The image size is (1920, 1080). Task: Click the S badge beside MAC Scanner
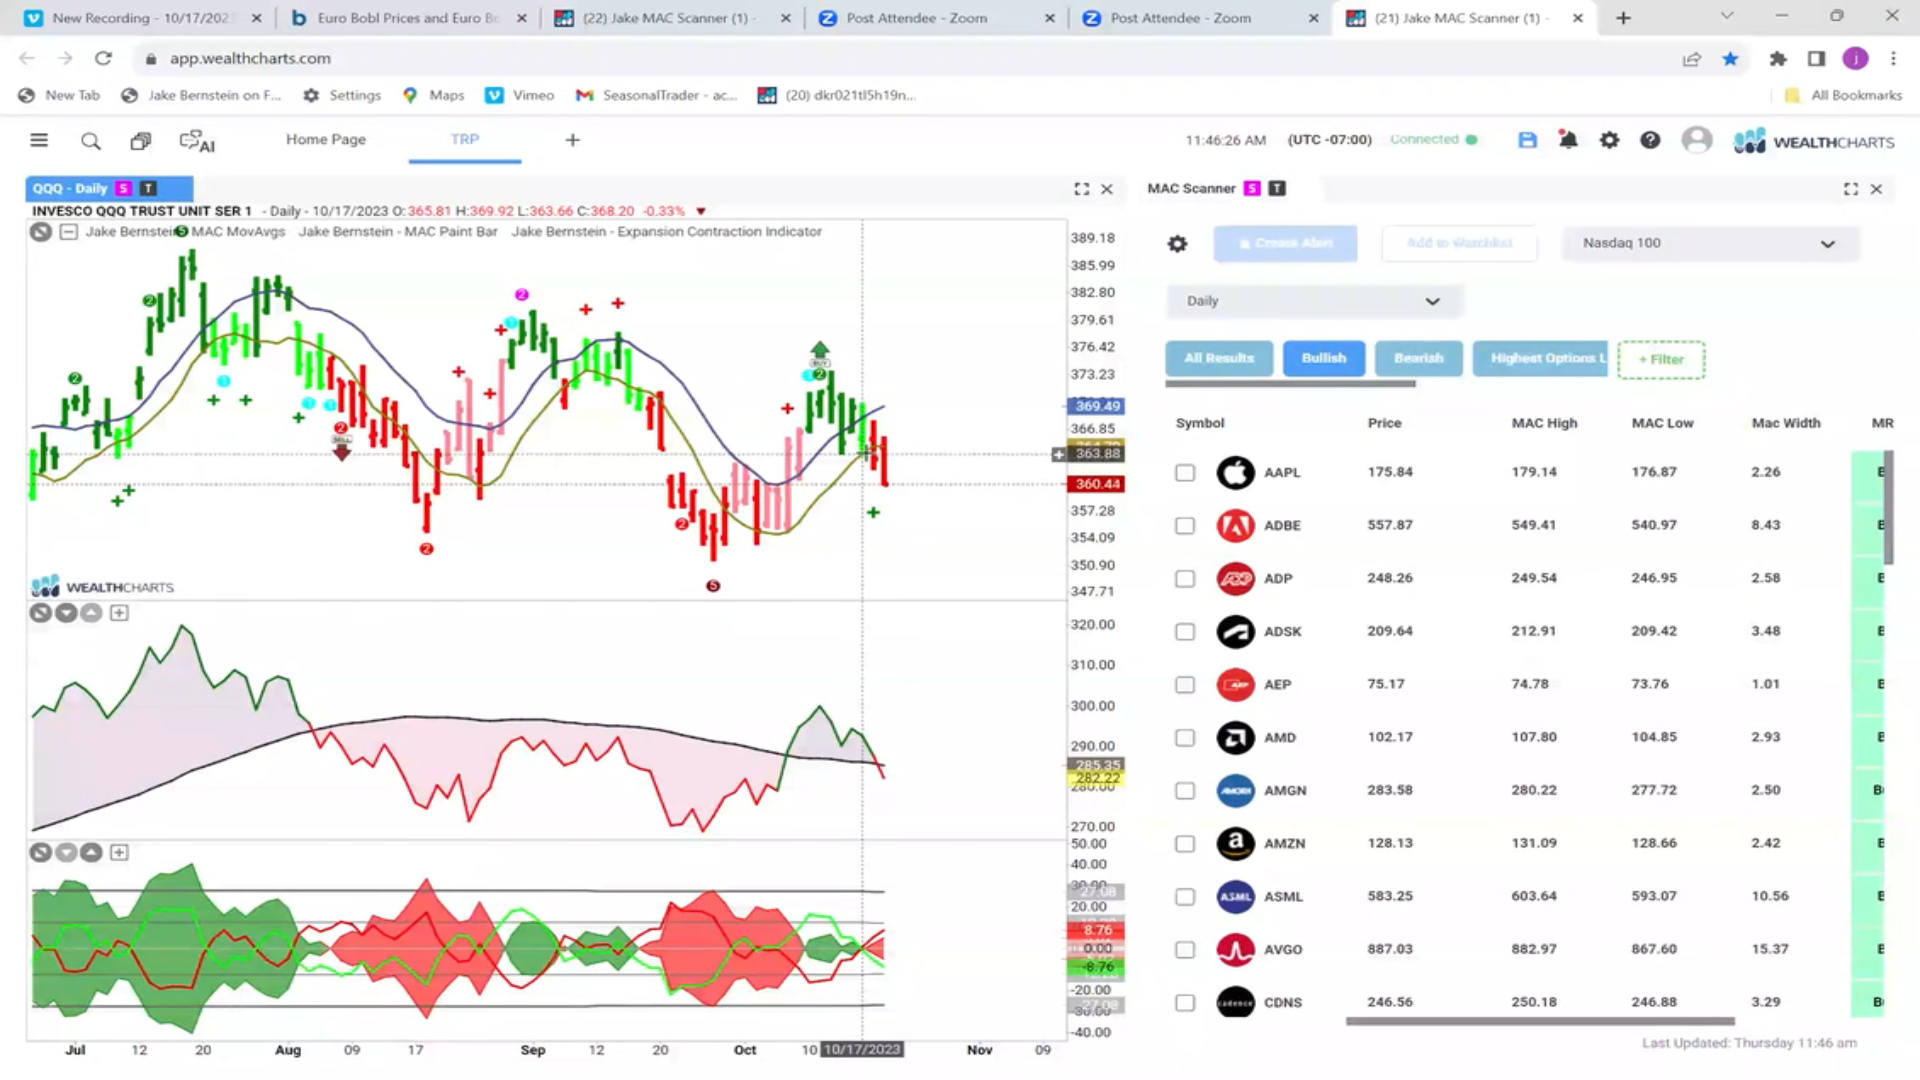1252,188
